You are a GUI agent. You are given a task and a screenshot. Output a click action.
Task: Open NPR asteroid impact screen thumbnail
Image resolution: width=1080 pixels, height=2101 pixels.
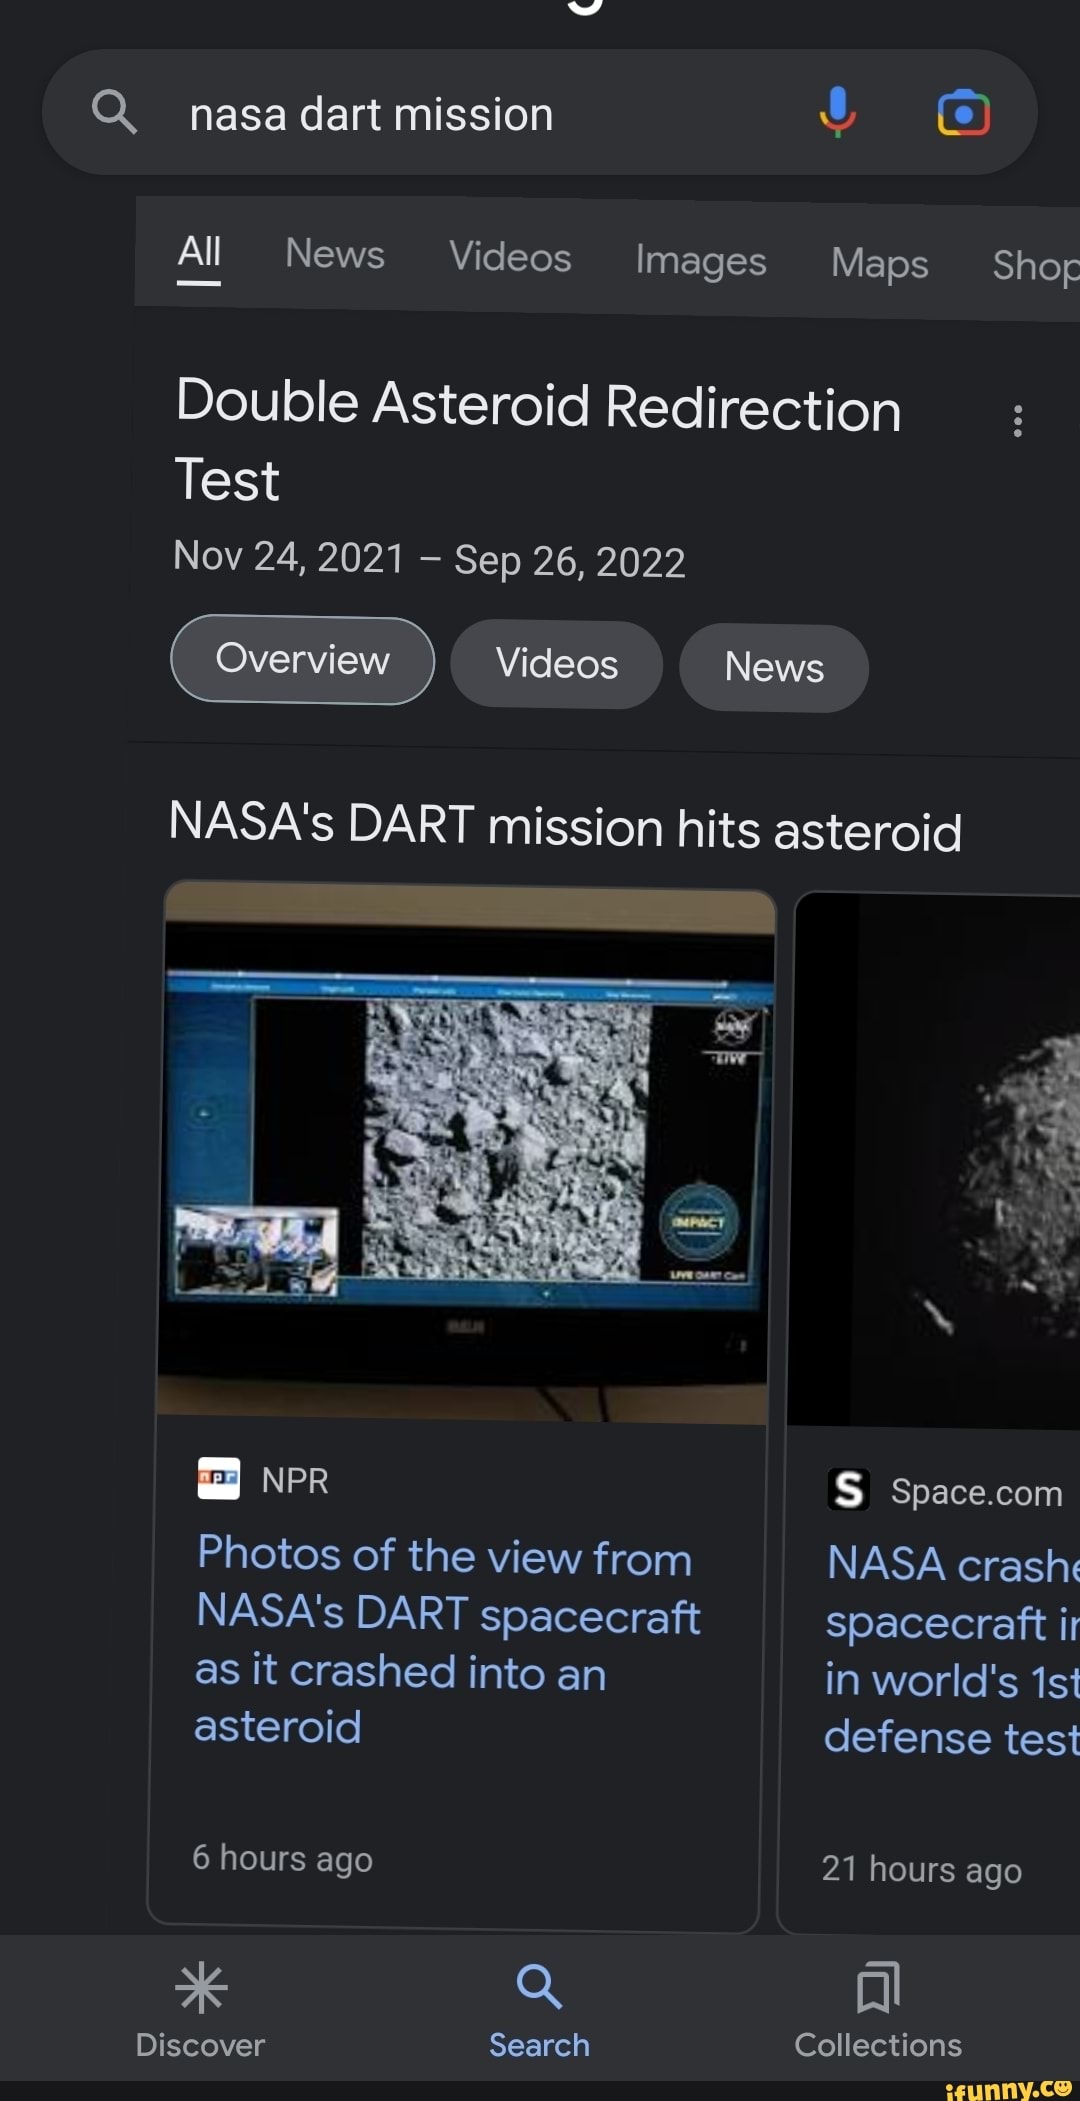466,1152
